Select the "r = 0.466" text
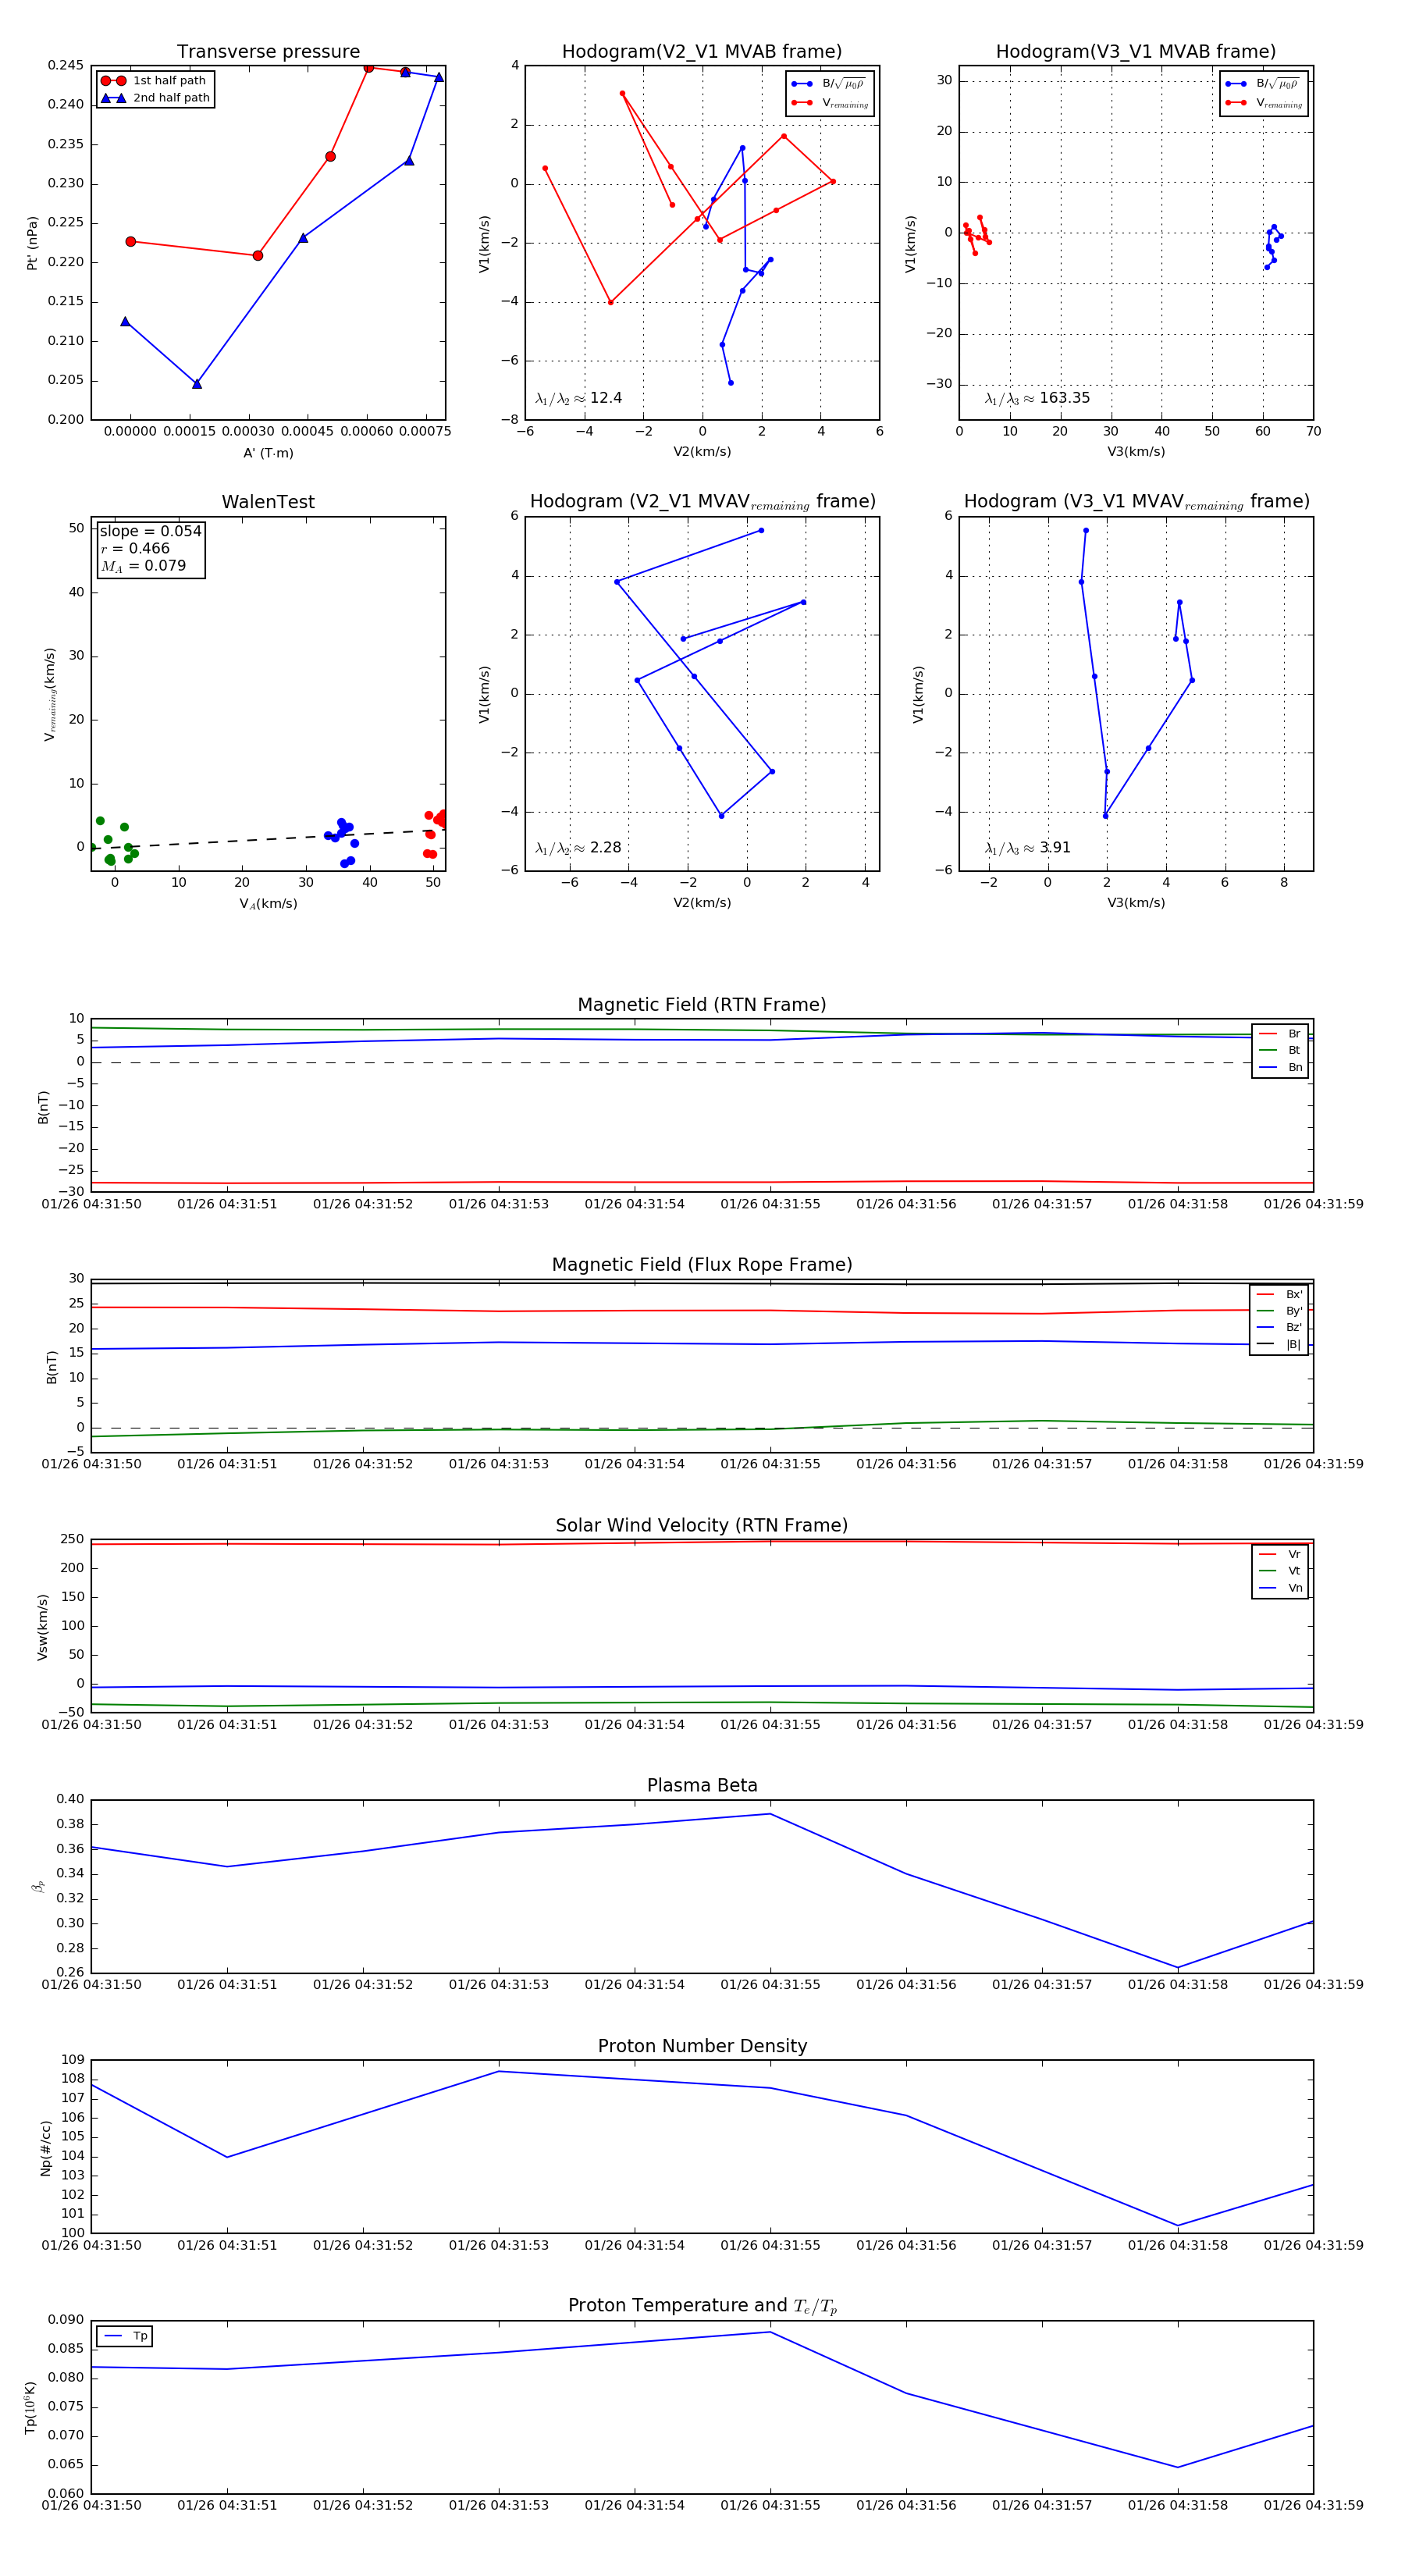The height and width of the screenshot is (2576, 1405). pos(135,548)
